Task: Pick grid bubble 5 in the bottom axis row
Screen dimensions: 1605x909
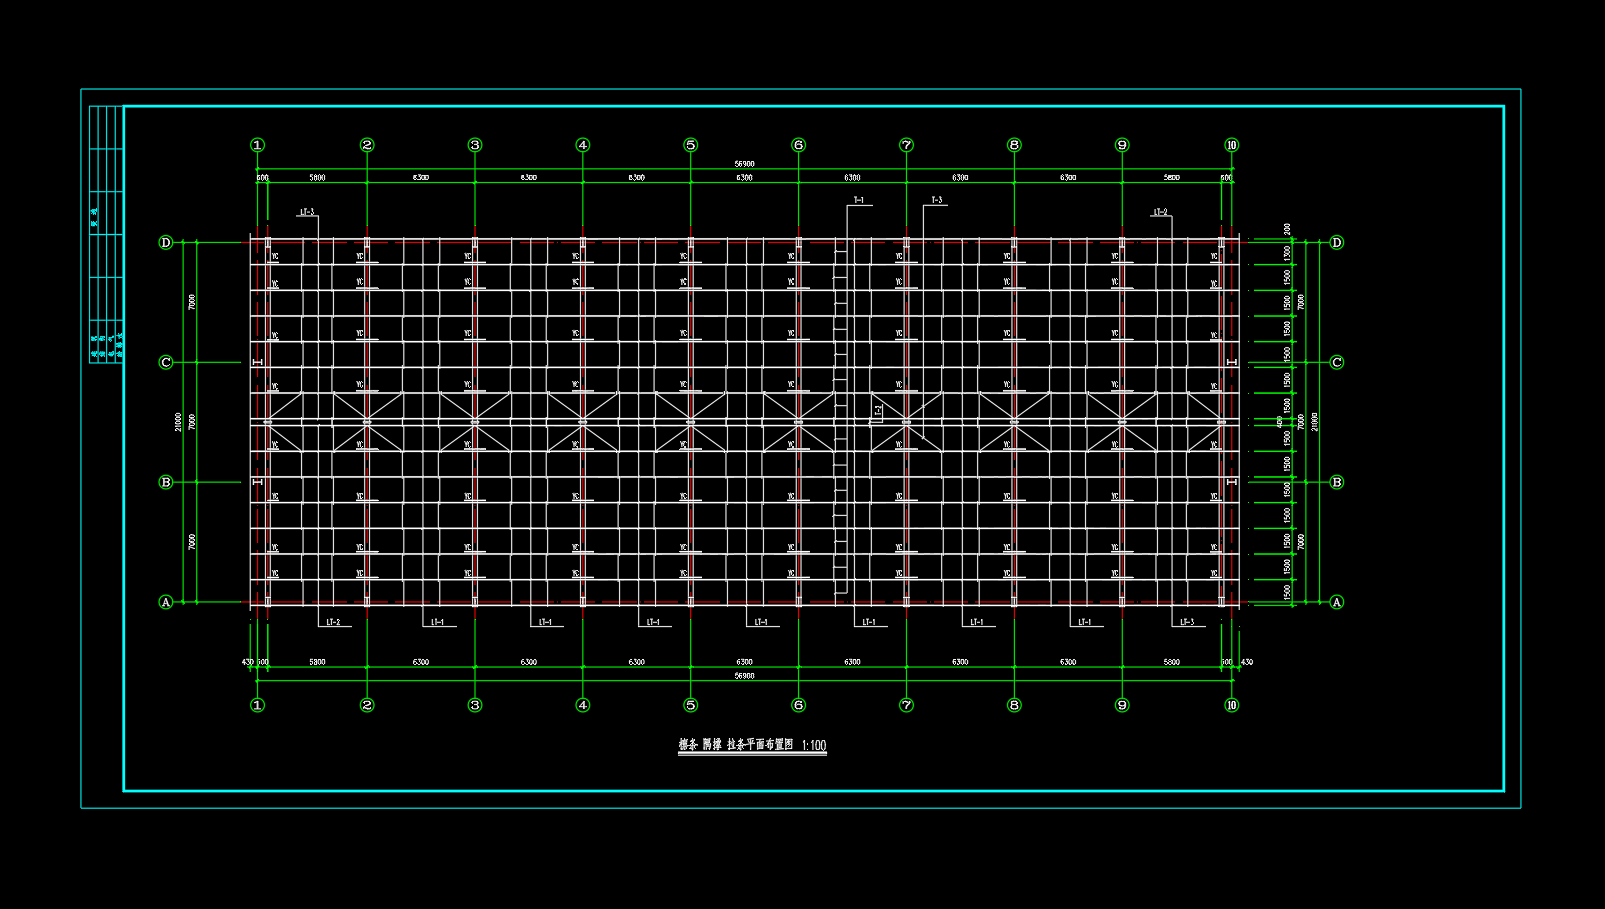Action: [691, 705]
